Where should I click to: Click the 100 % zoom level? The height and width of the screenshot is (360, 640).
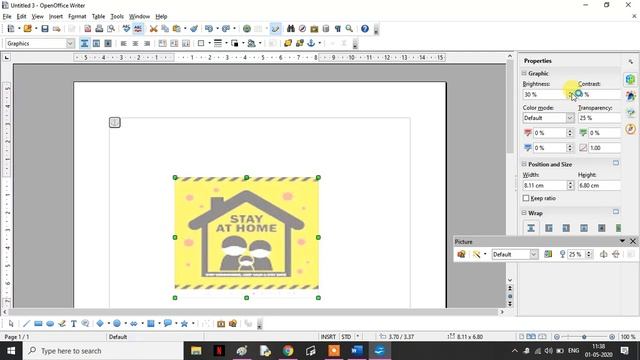coord(628,337)
